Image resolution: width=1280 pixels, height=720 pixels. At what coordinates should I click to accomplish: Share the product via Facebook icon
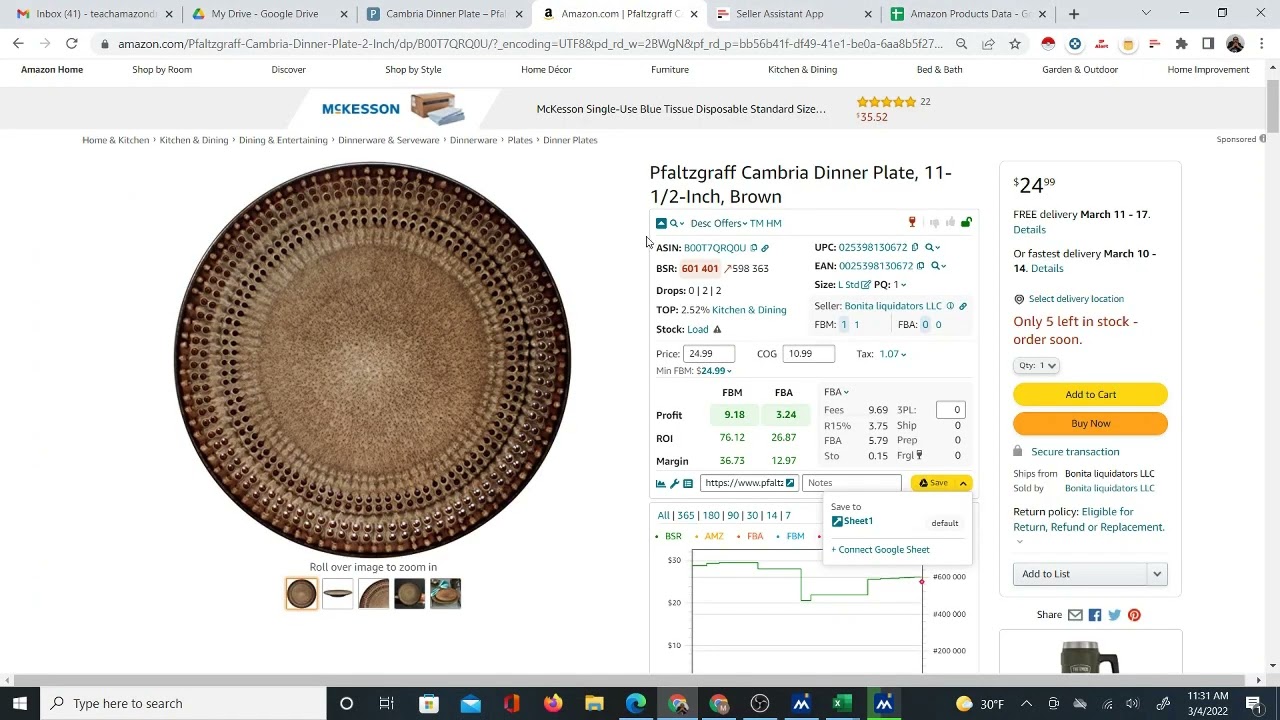(x=1095, y=615)
